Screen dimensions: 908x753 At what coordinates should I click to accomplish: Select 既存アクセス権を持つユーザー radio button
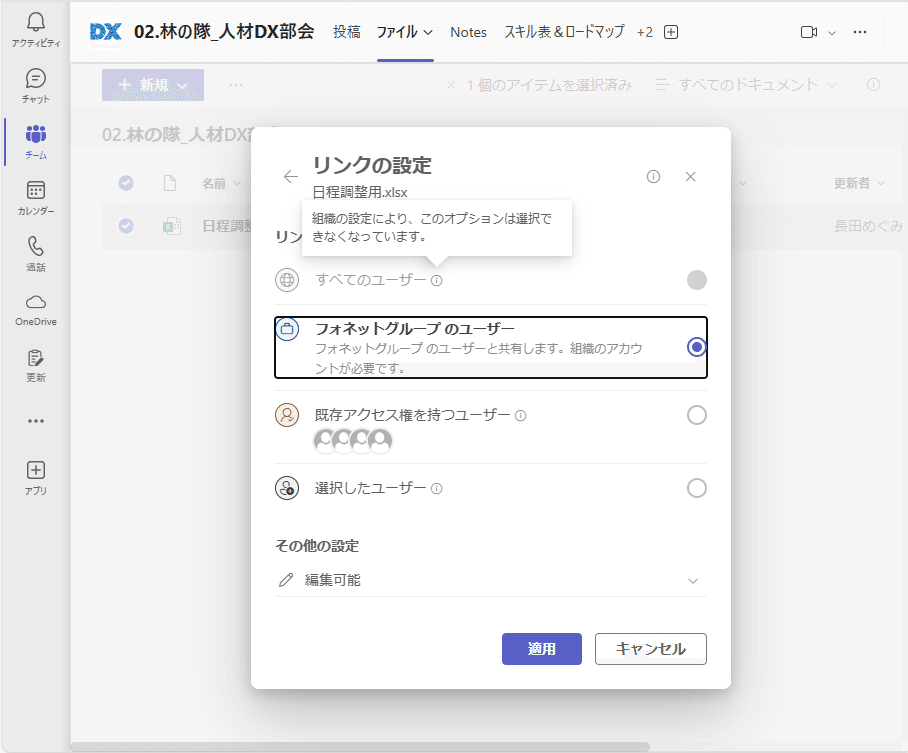point(697,415)
